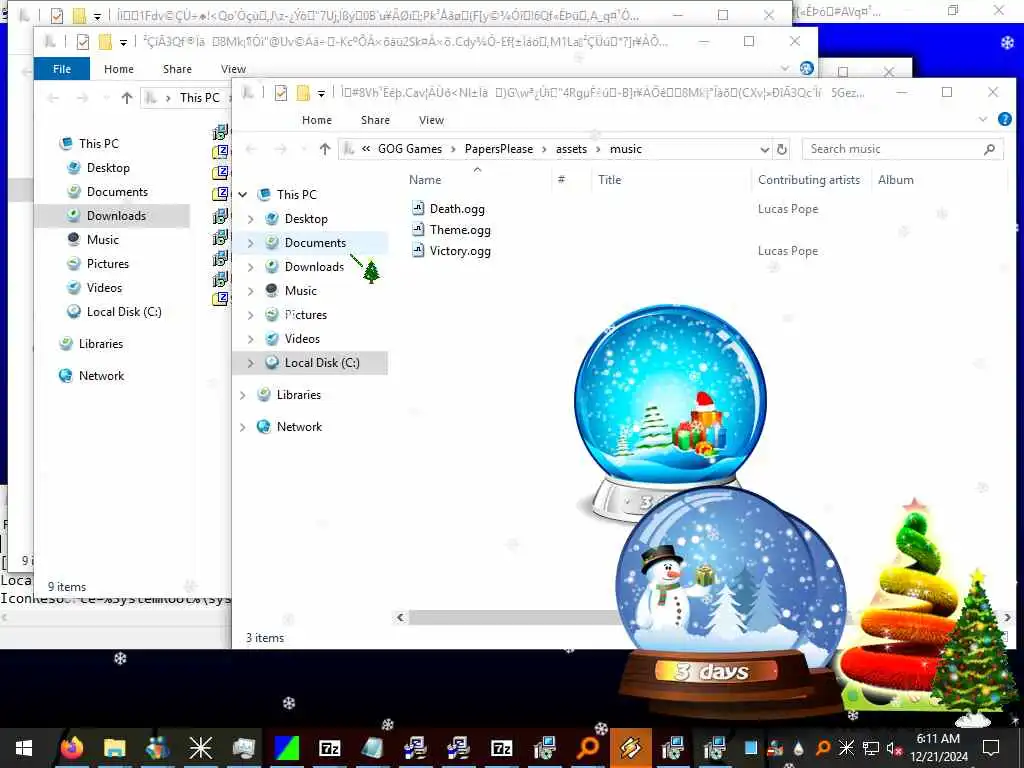This screenshot has height=768, width=1024.
Task: Open the Windows Start menu
Action: [24, 748]
